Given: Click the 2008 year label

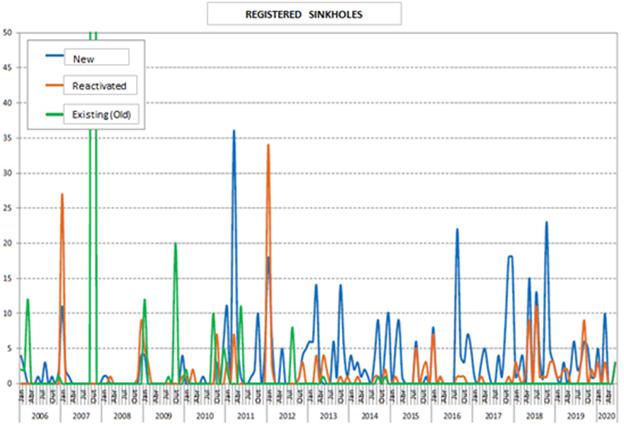Looking at the screenshot, I should click(122, 416).
